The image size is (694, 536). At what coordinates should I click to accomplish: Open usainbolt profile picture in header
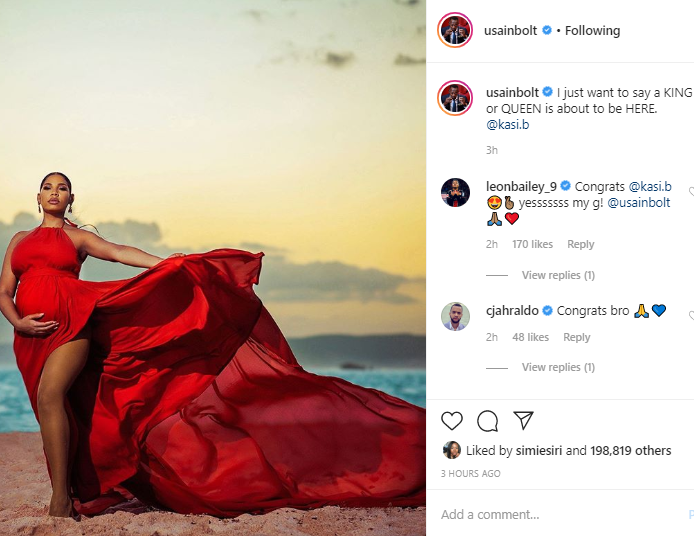[455, 30]
